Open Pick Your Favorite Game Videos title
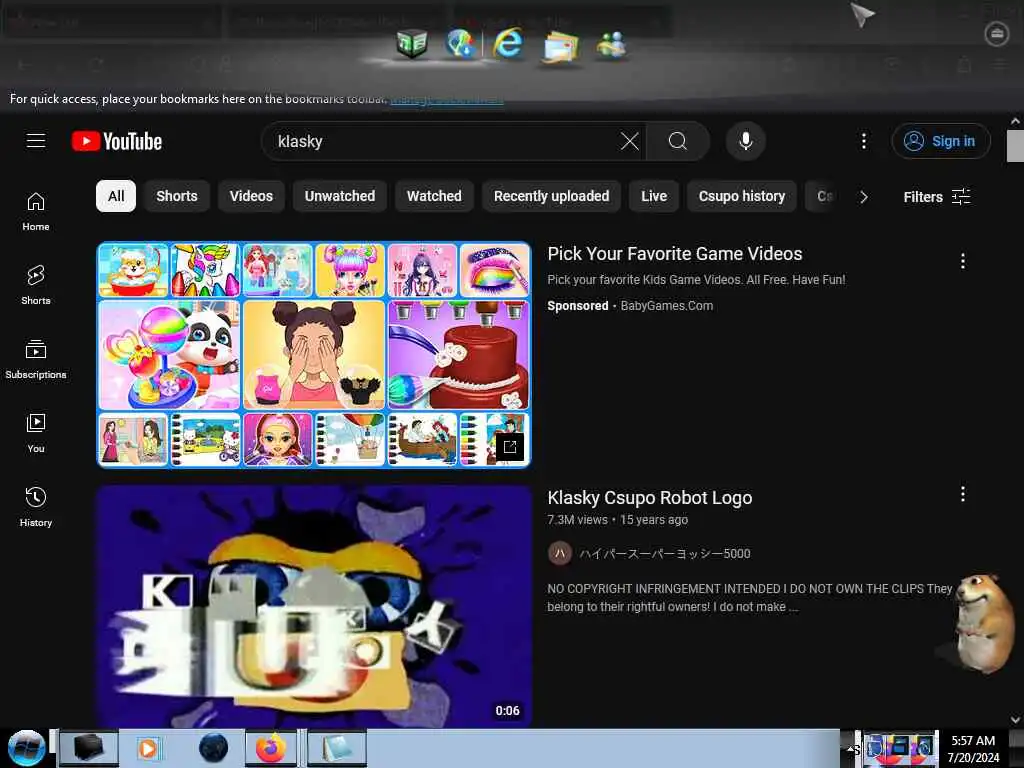This screenshot has height=768, width=1024. (x=675, y=253)
